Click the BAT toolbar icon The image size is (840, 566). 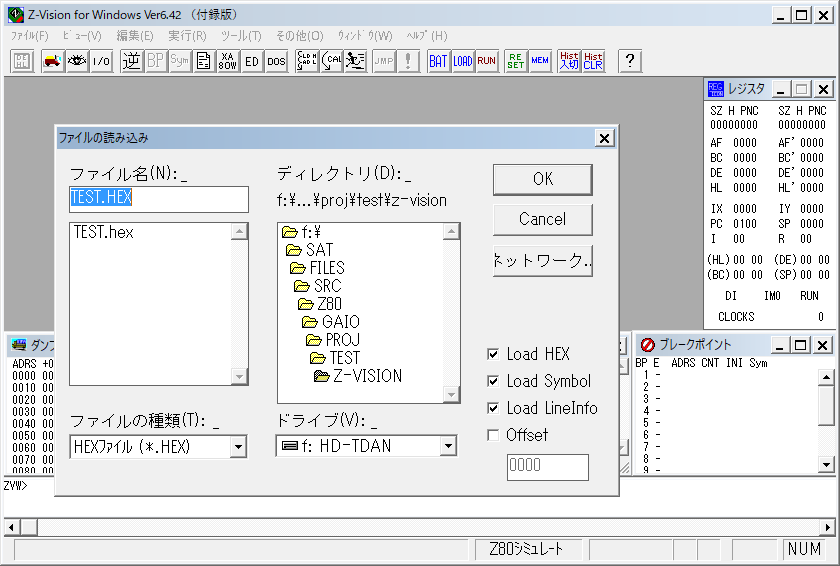438,61
